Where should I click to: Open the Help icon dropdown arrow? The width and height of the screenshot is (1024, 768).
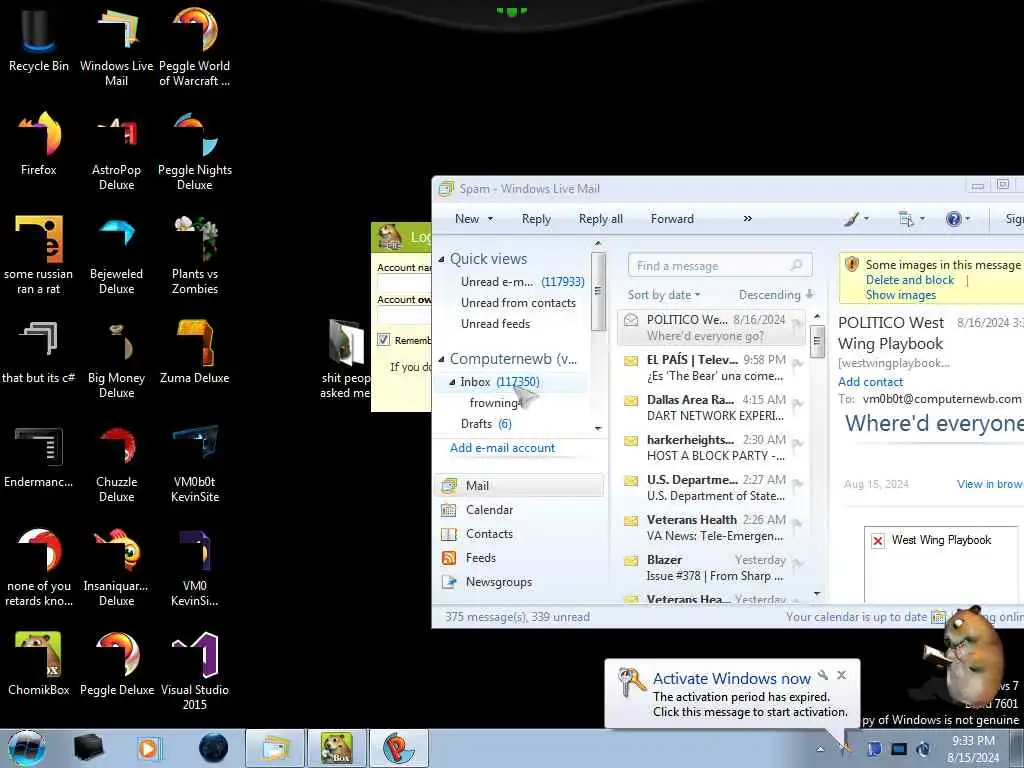(x=968, y=219)
